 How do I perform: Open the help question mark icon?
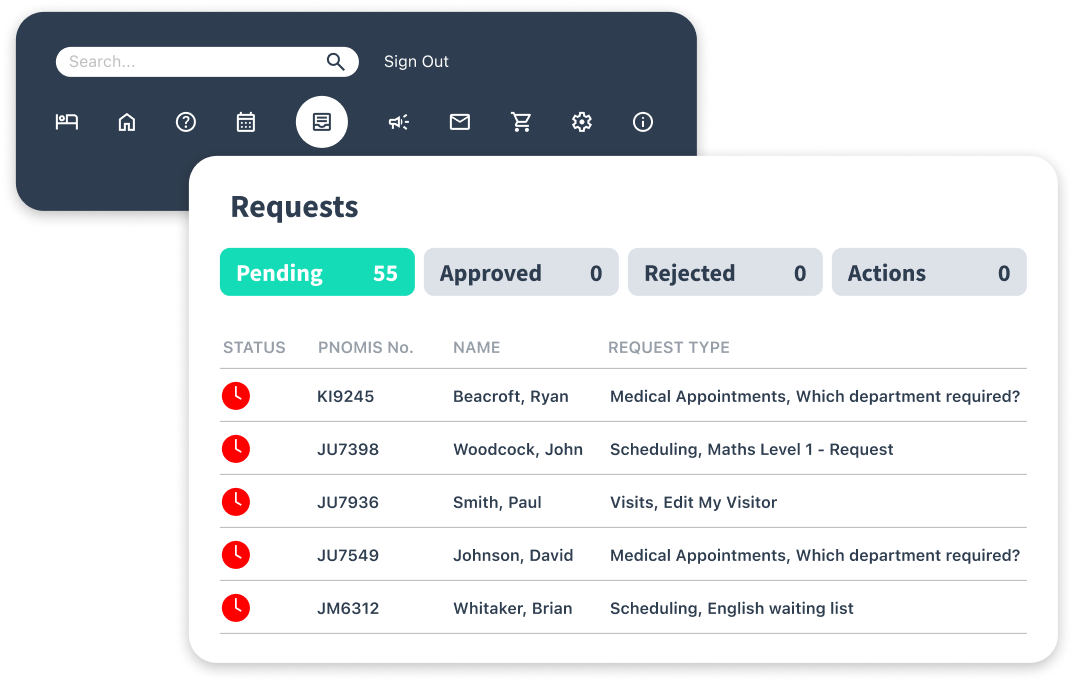tap(186, 122)
